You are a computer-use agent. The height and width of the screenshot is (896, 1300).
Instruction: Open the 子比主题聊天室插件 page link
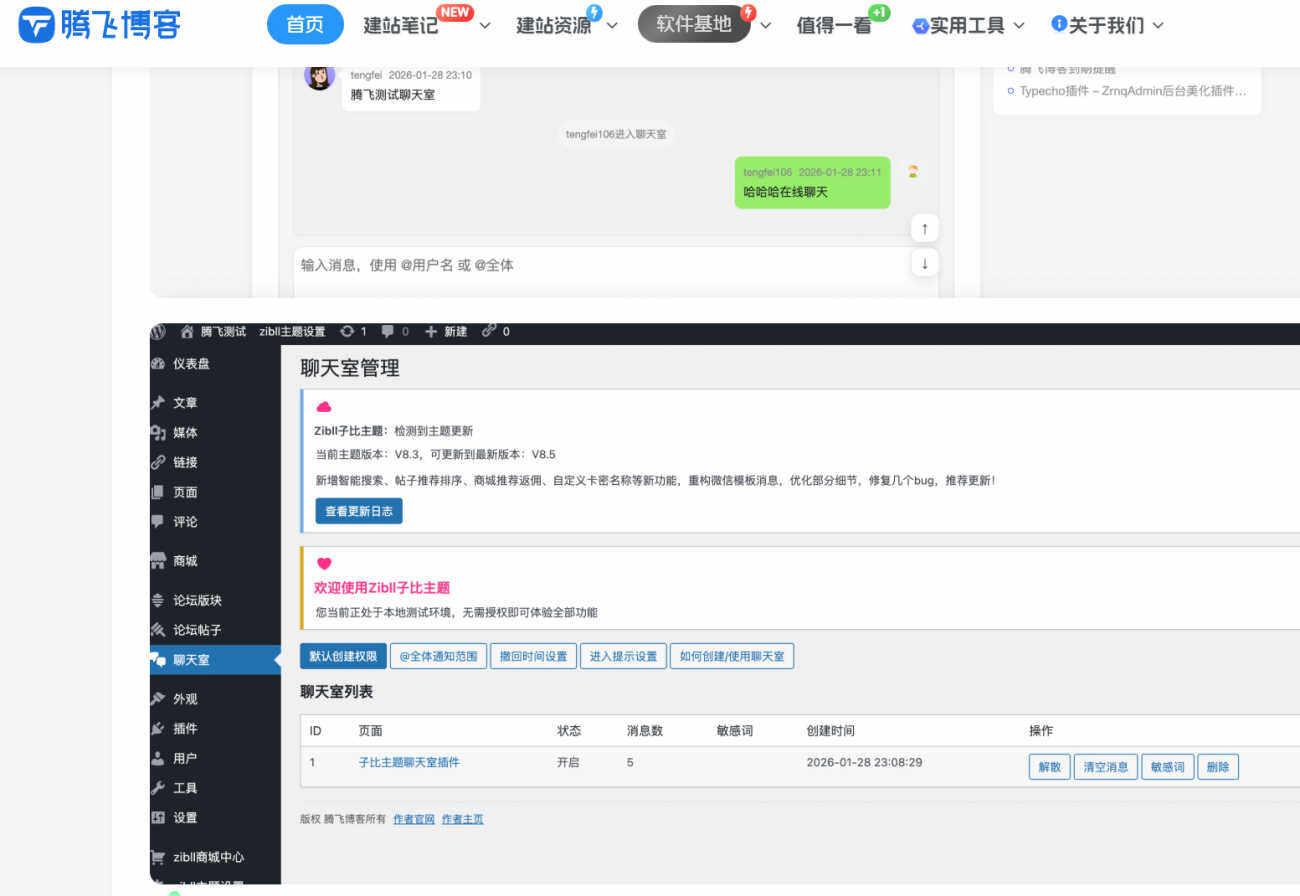[x=409, y=762]
